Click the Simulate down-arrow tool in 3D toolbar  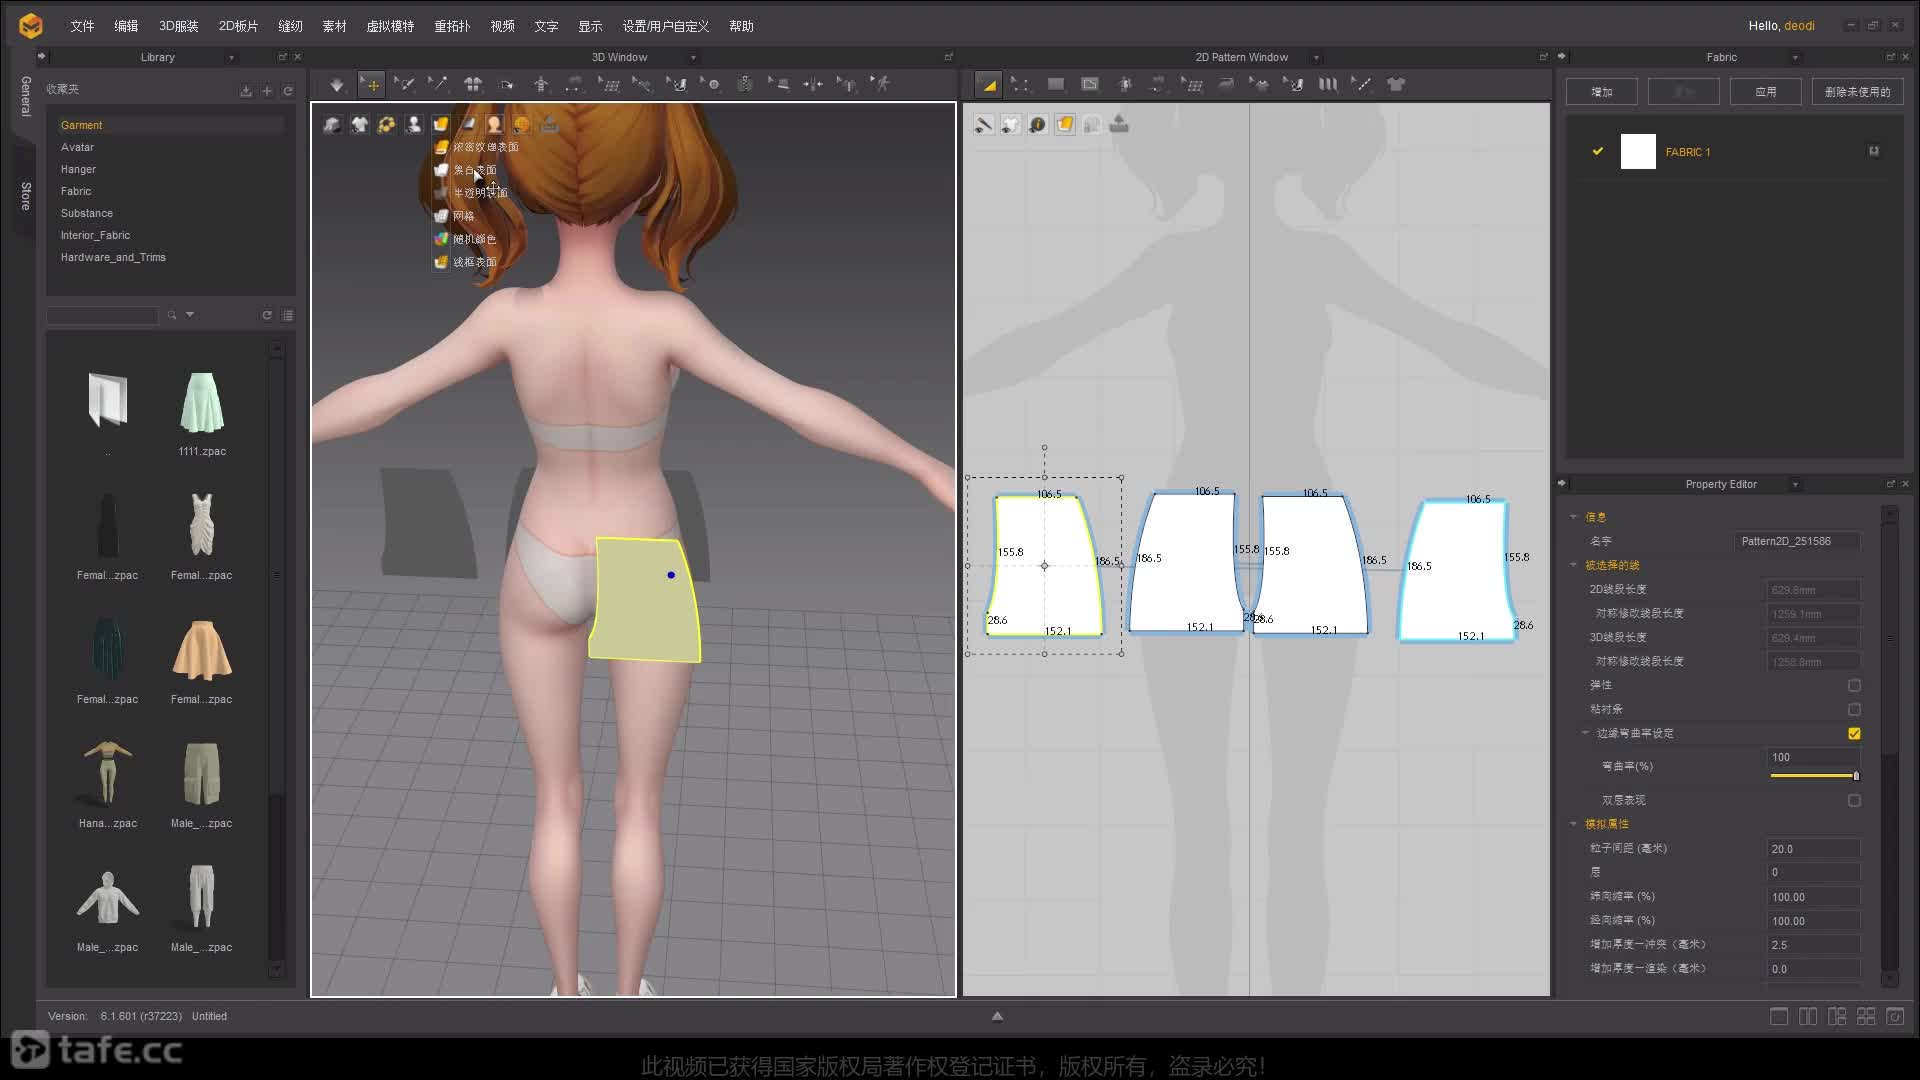coord(337,85)
